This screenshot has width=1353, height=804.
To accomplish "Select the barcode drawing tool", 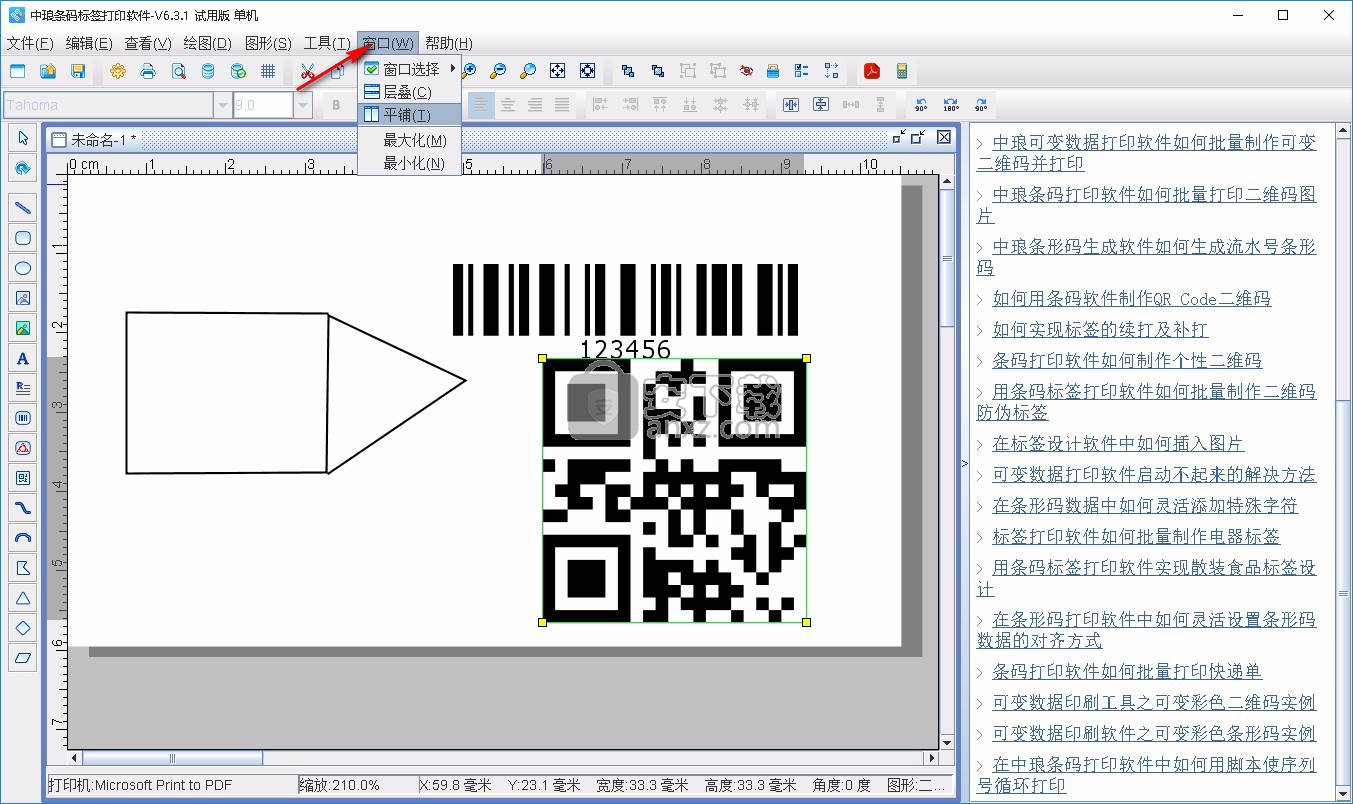I will pyautogui.click(x=23, y=418).
